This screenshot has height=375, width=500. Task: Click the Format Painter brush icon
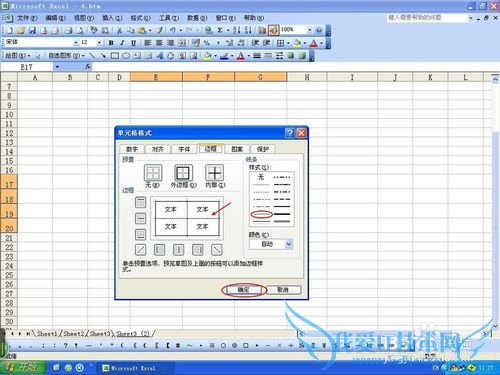(x=159, y=31)
